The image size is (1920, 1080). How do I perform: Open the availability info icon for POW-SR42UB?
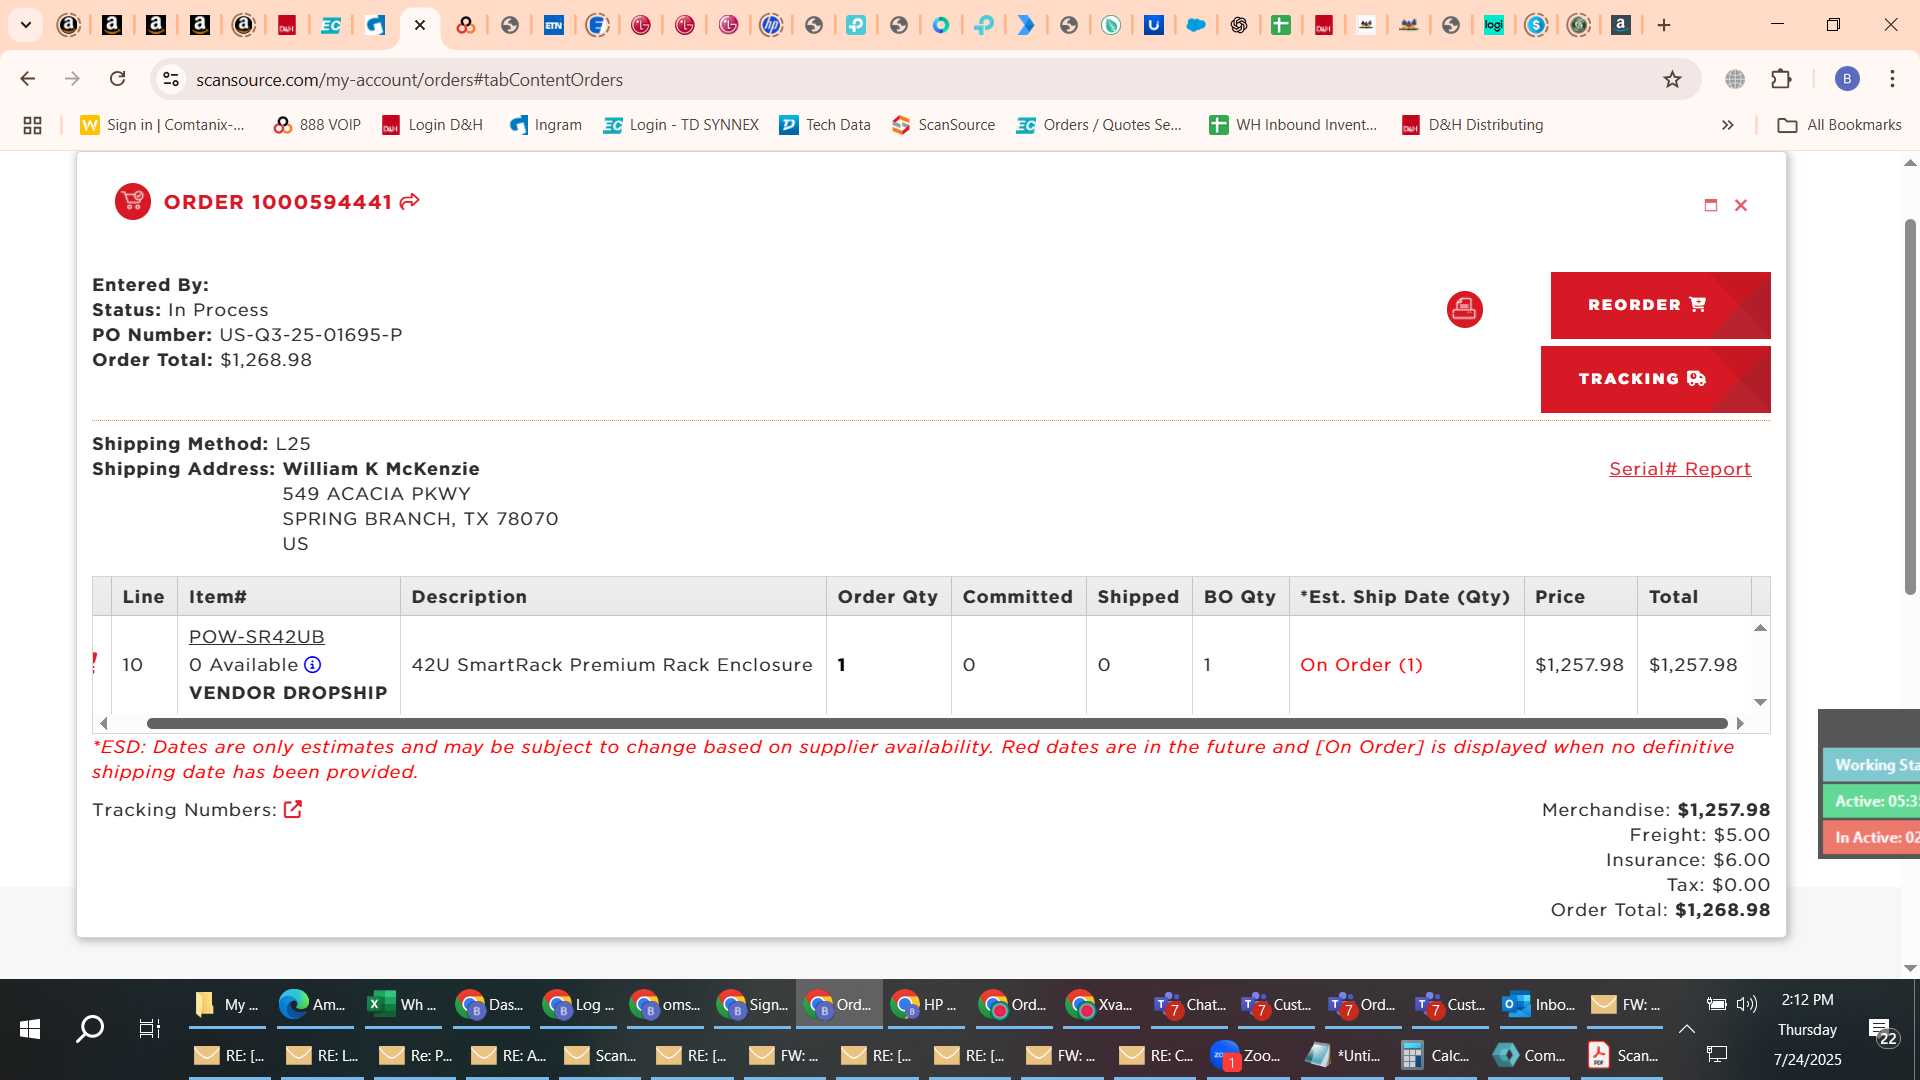(312, 665)
